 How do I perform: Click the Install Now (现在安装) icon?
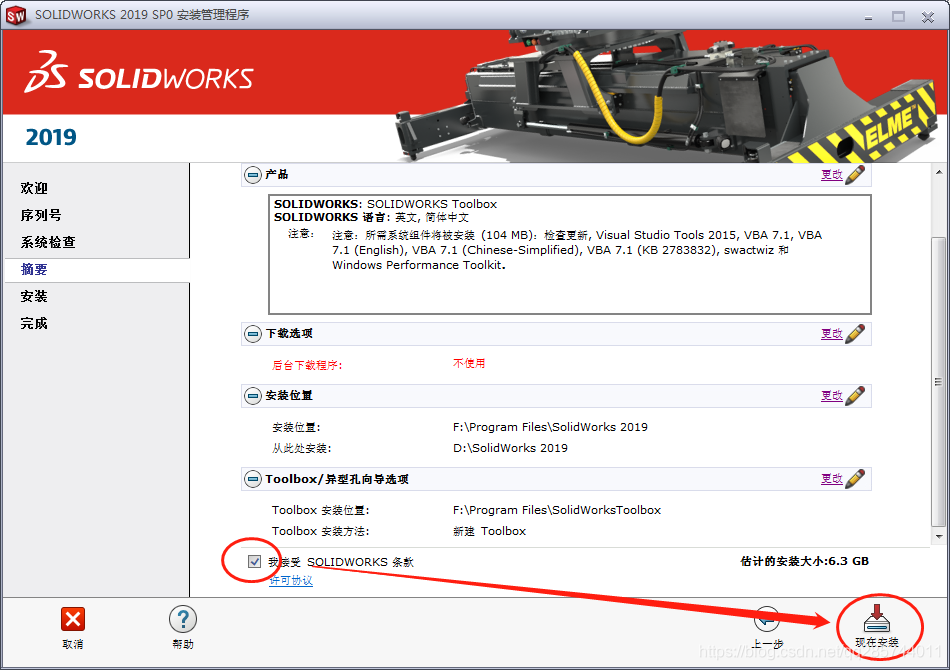coord(876,617)
